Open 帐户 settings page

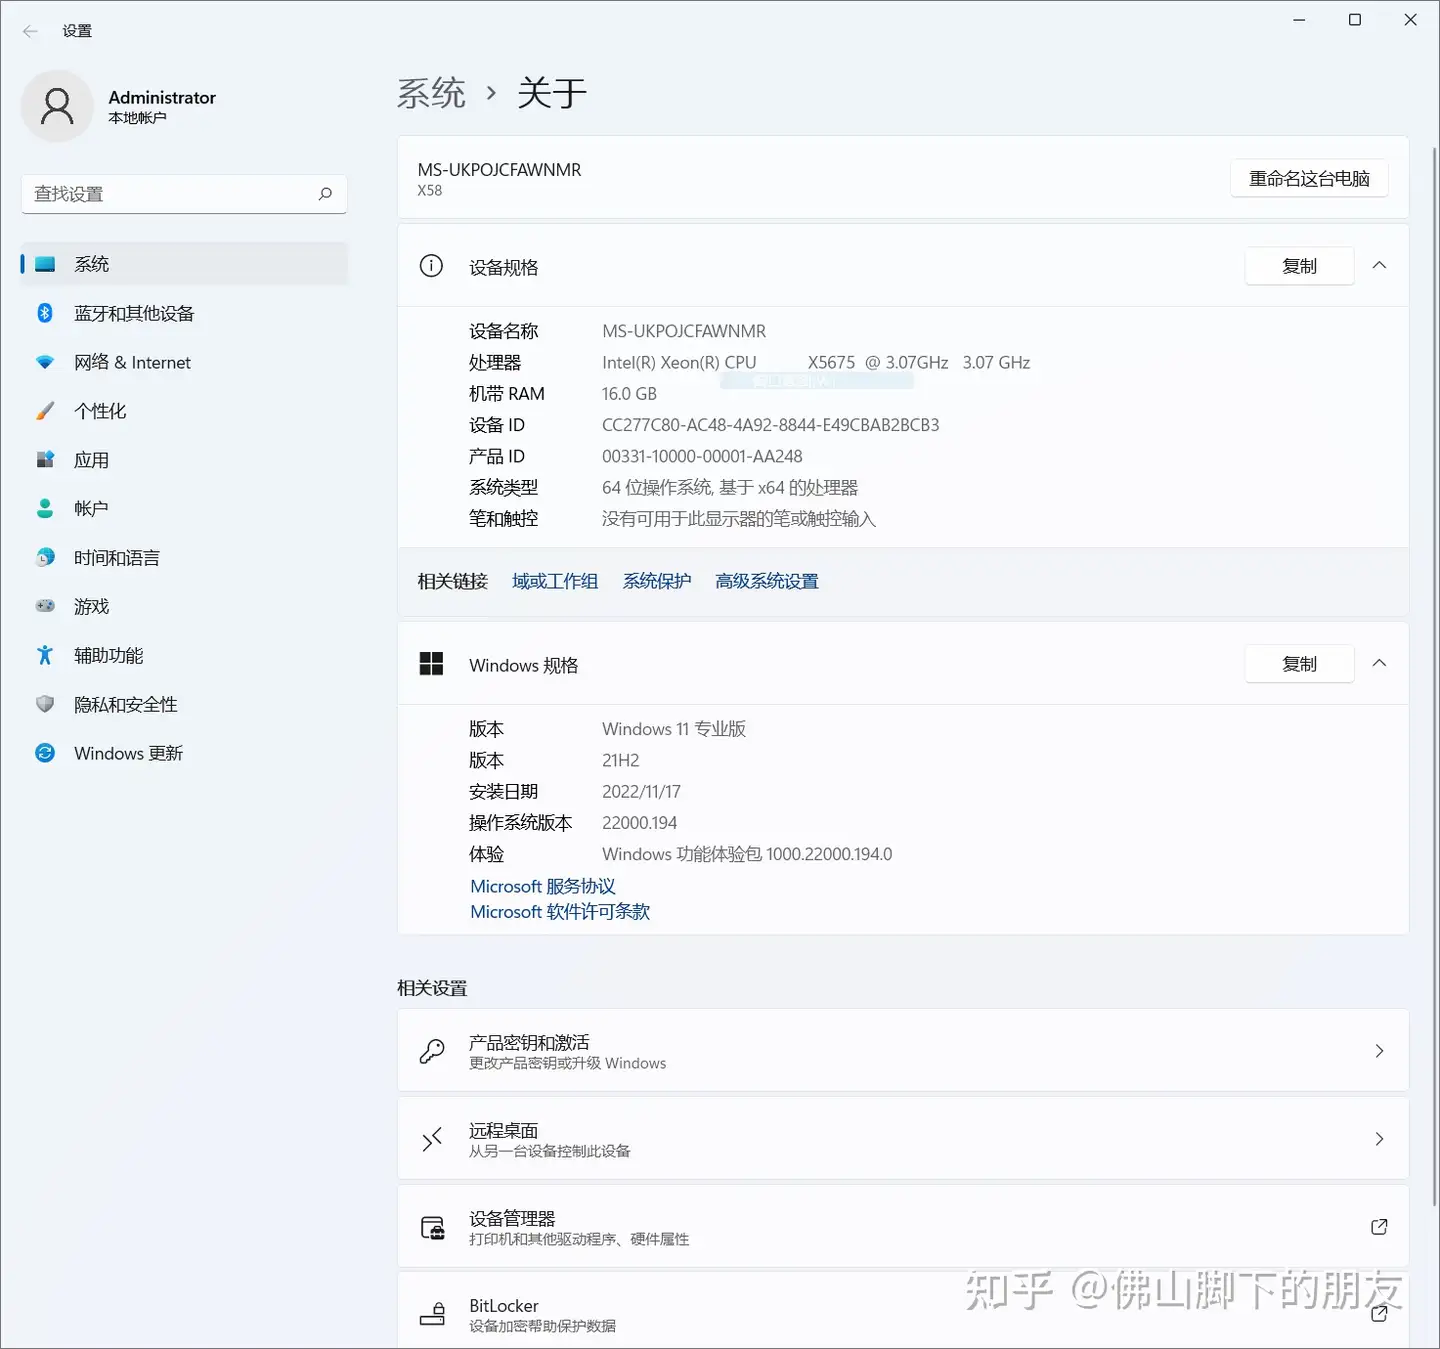coord(184,508)
